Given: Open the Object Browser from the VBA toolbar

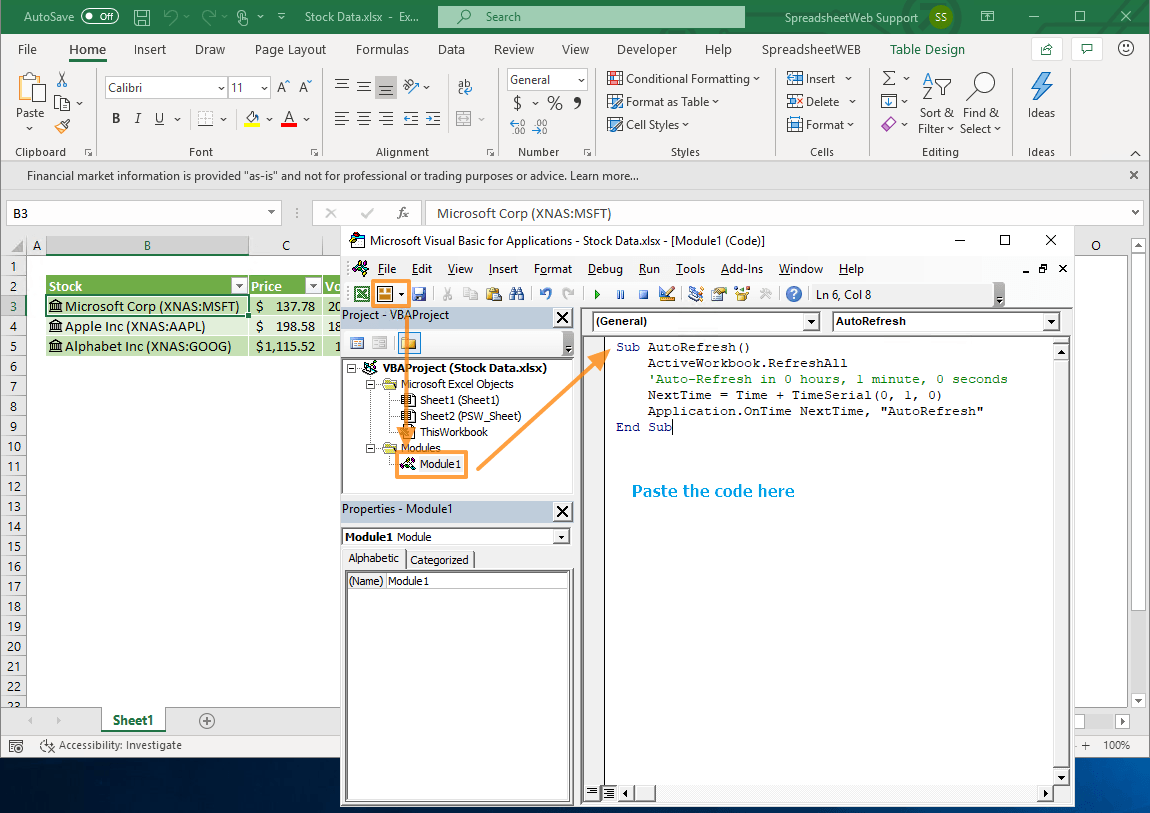Looking at the screenshot, I should click(743, 293).
